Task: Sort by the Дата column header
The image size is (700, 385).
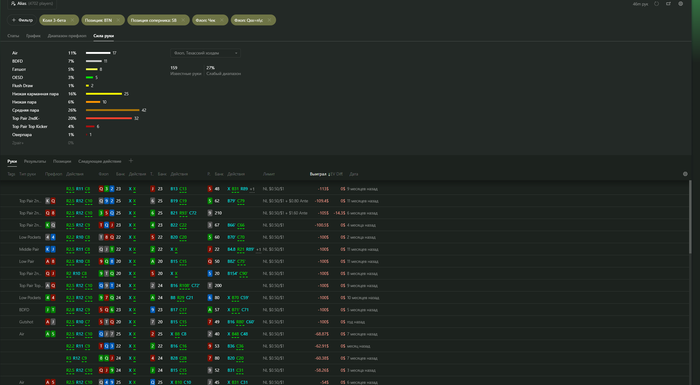Action: tap(354, 174)
